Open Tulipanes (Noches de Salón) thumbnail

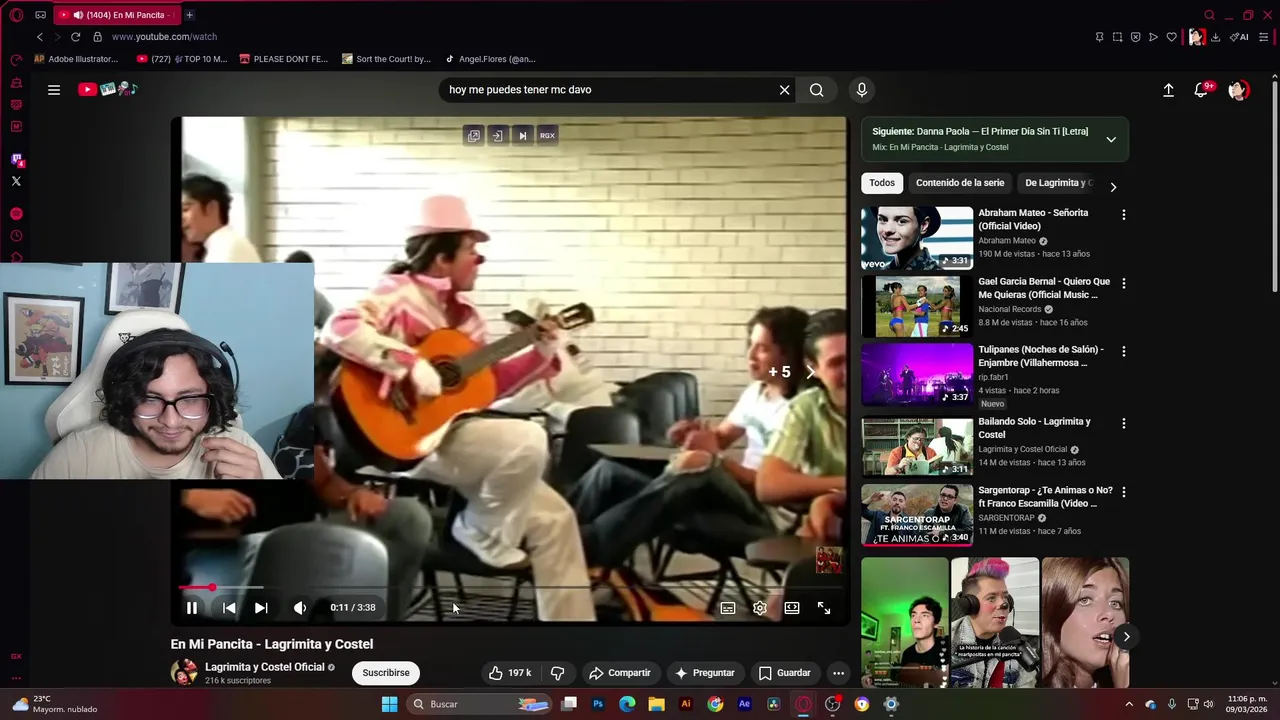tap(917, 374)
